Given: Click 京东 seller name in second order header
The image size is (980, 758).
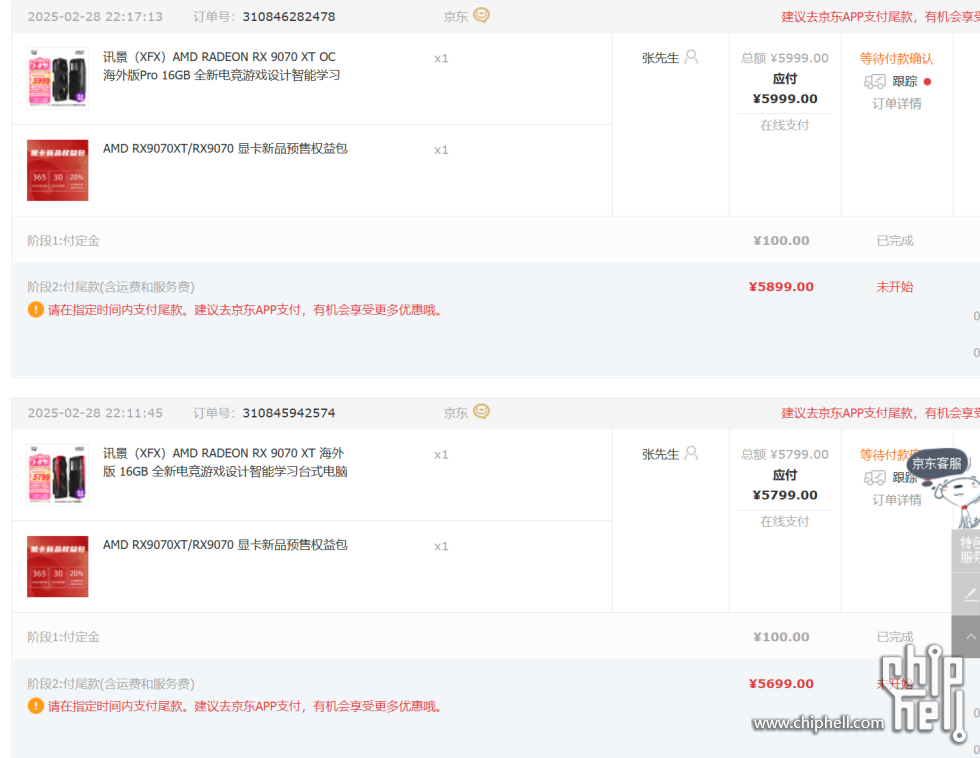Looking at the screenshot, I should 456,413.
